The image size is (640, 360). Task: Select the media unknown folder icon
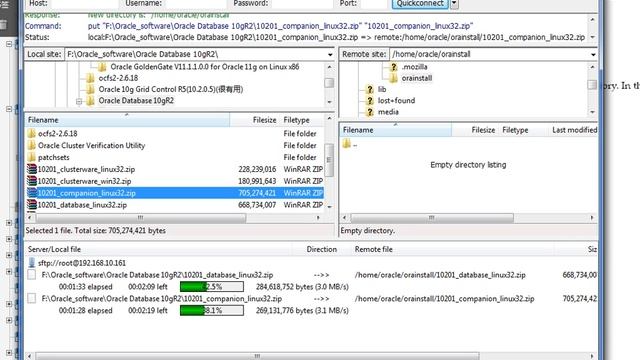[x=370, y=112]
